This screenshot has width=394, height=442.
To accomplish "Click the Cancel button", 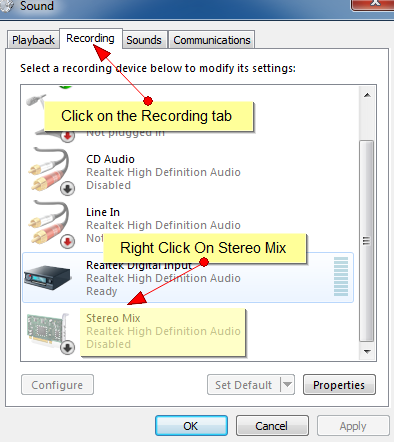I will (x=272, y=426).
